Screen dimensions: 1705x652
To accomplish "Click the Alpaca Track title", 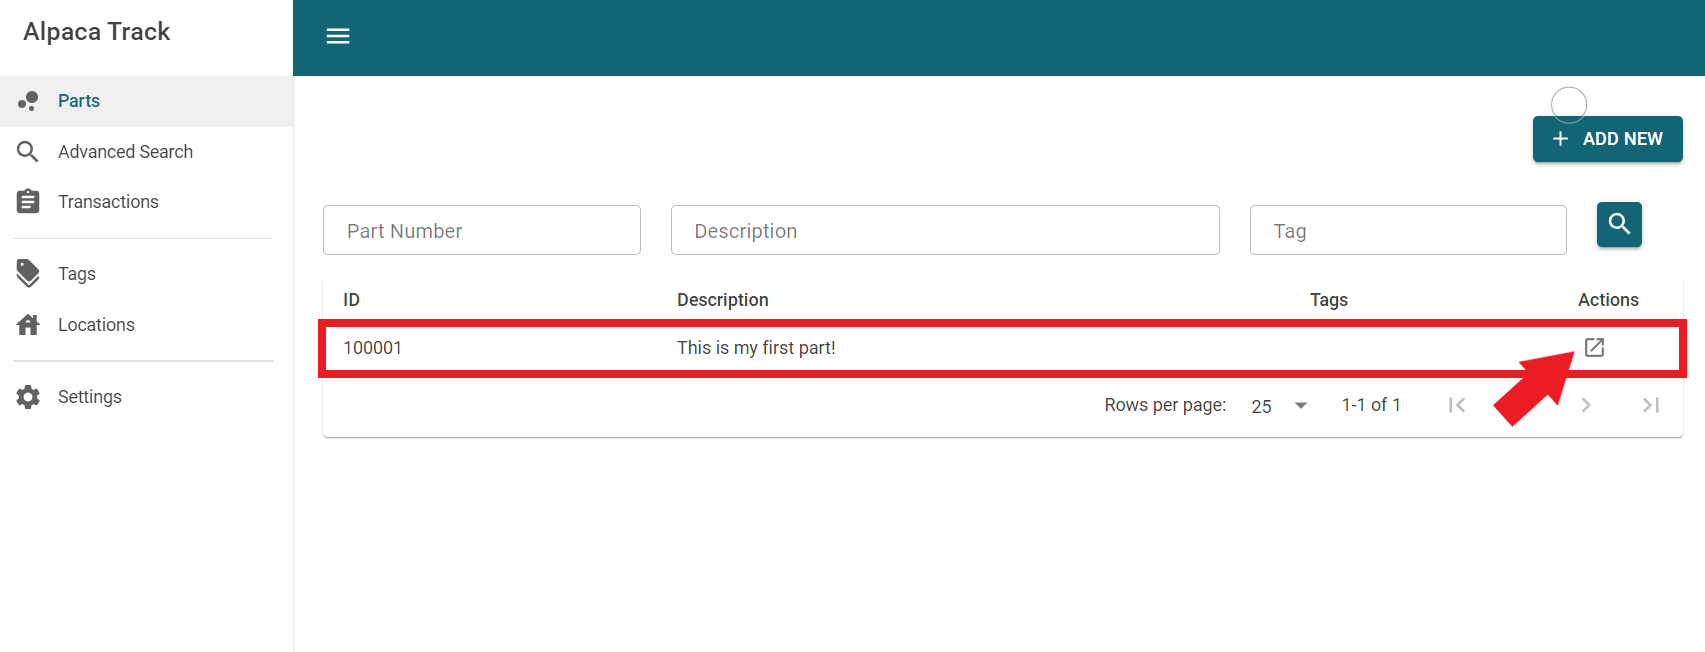I will click(97, 32).
